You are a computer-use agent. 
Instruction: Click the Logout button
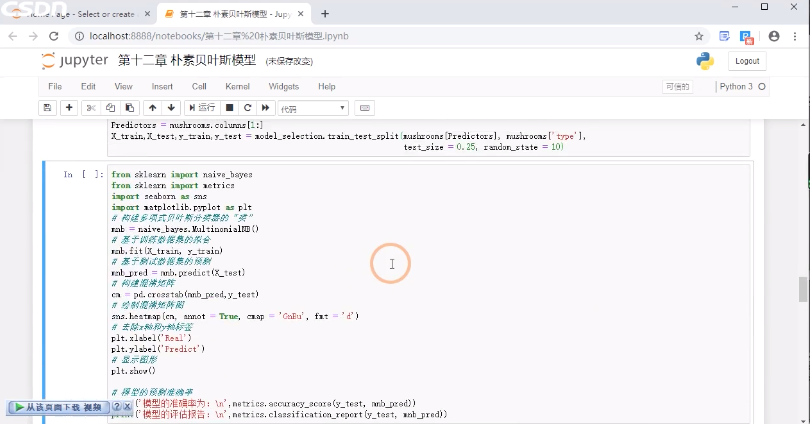(747, 61)
